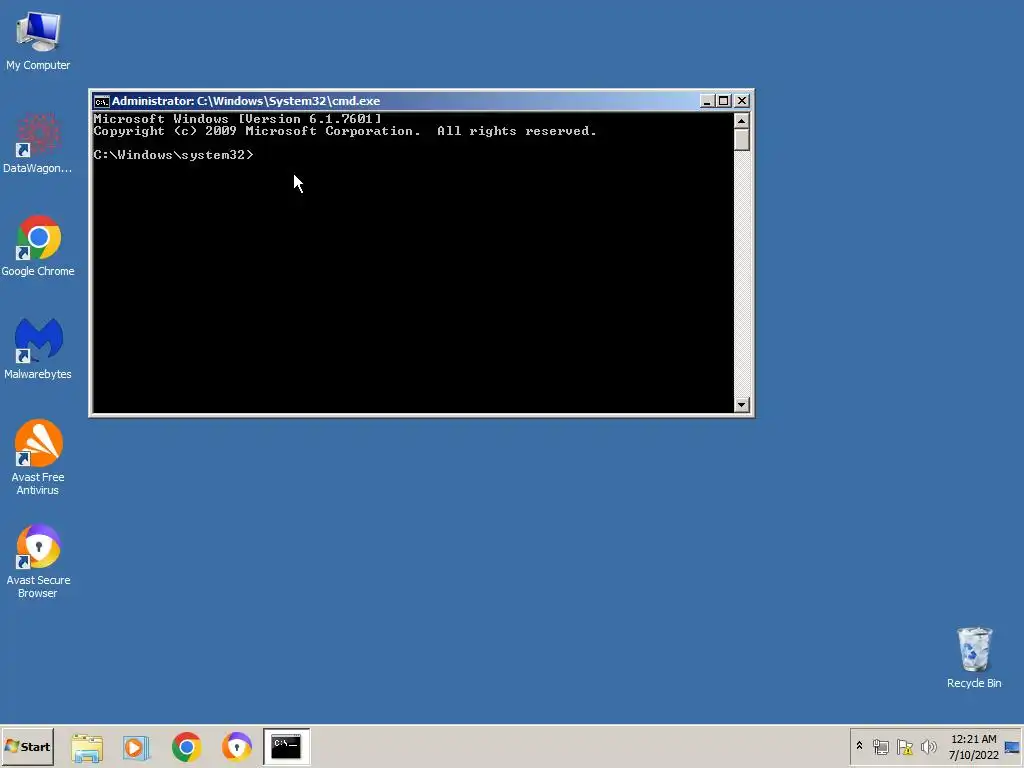1024x768 pixels.
Task: Open the cmd window system menu icon
Action: coord(101,101)
